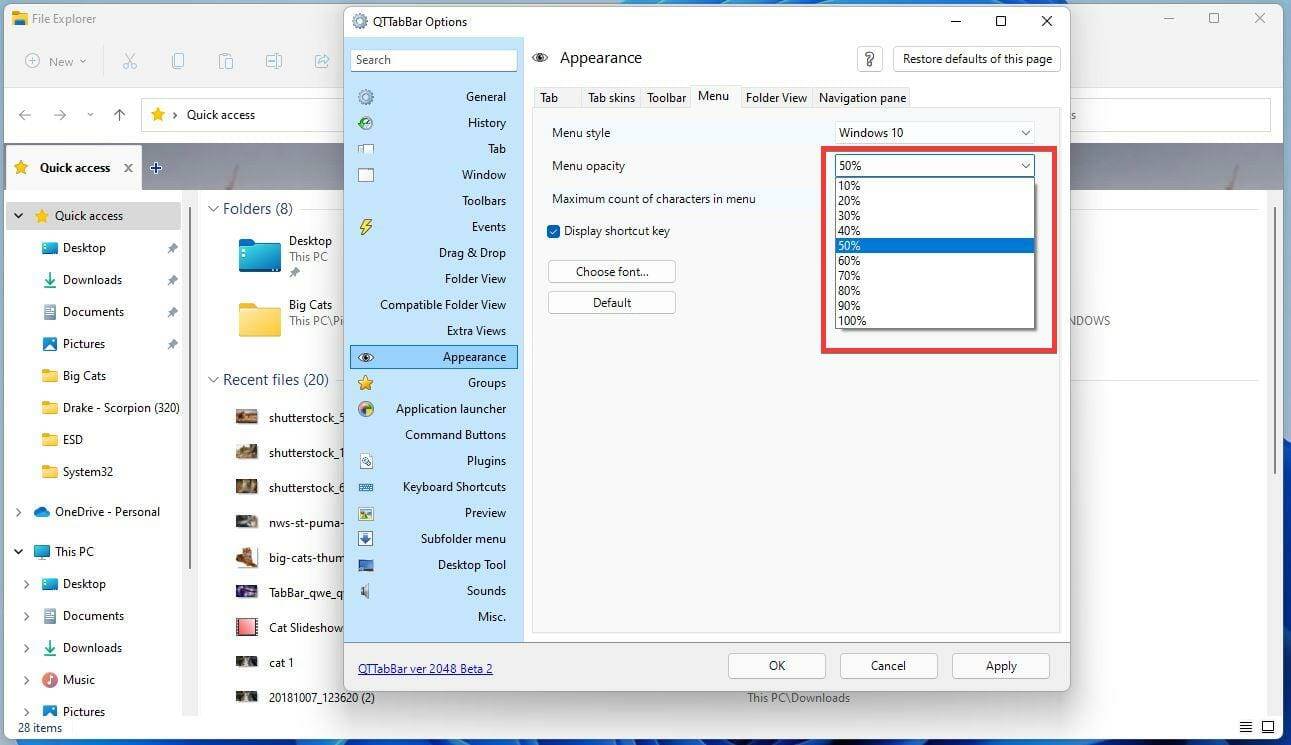Switch to the Tab skins tab
The width and height of the screenshot is (1291, 745).
611,97
